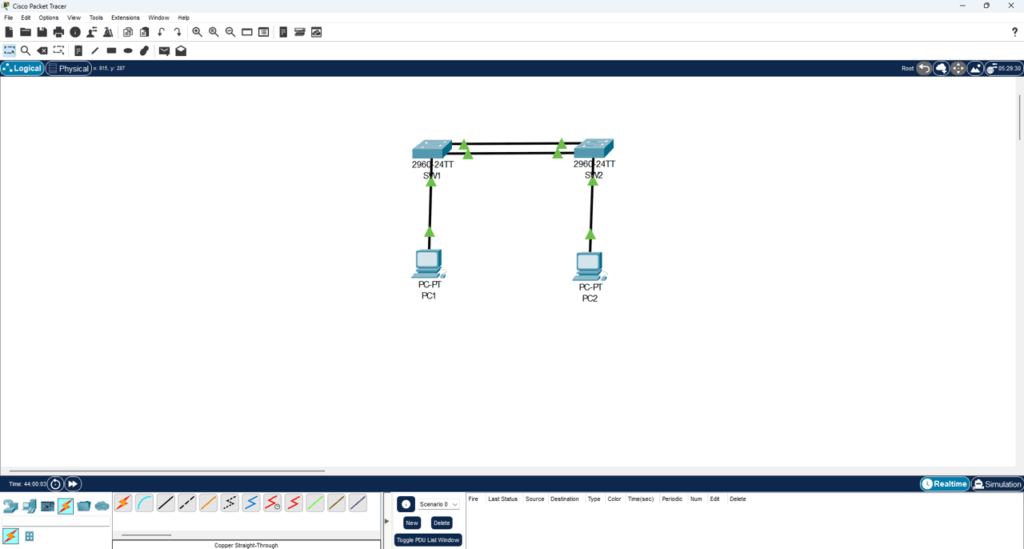Image resolution: width=1024 pixels, height=549 pixels.
Task: Click the Fast Forward Time control
Action: tap(73, 484)
